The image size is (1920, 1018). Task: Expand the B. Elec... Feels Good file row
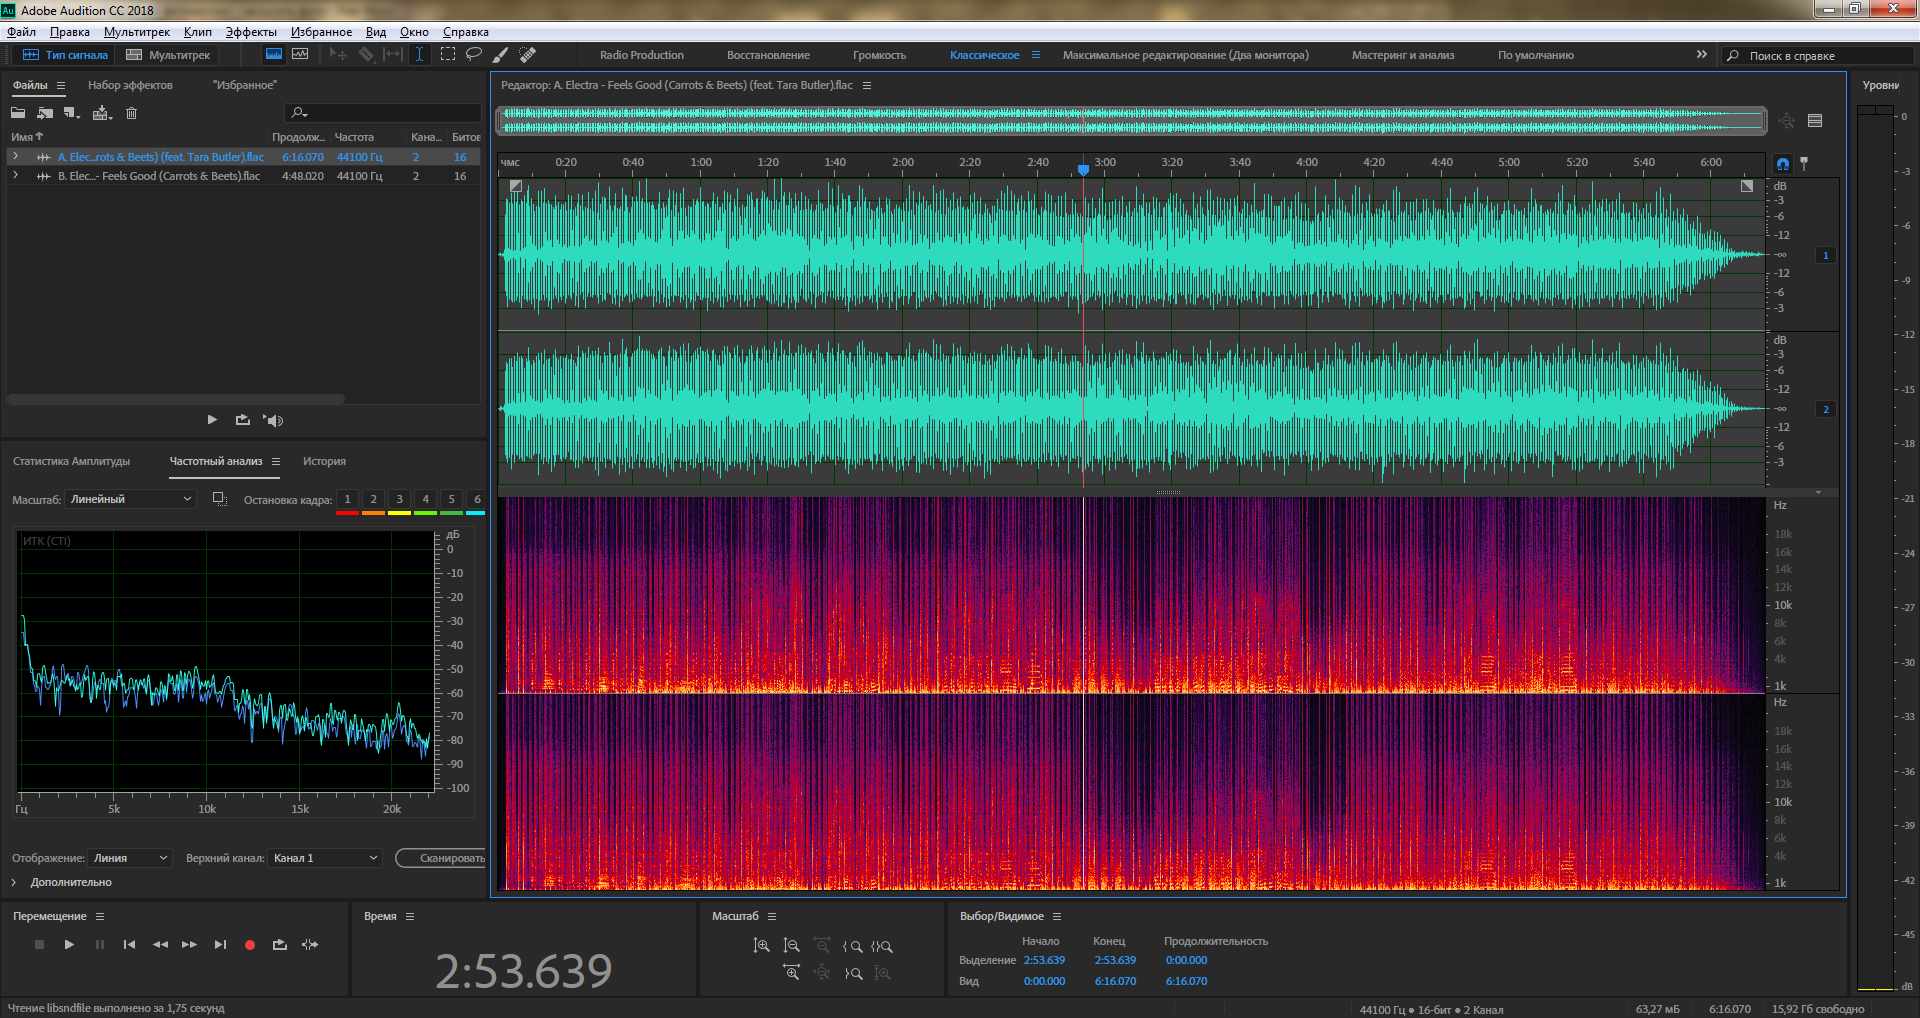coord(15,176)
